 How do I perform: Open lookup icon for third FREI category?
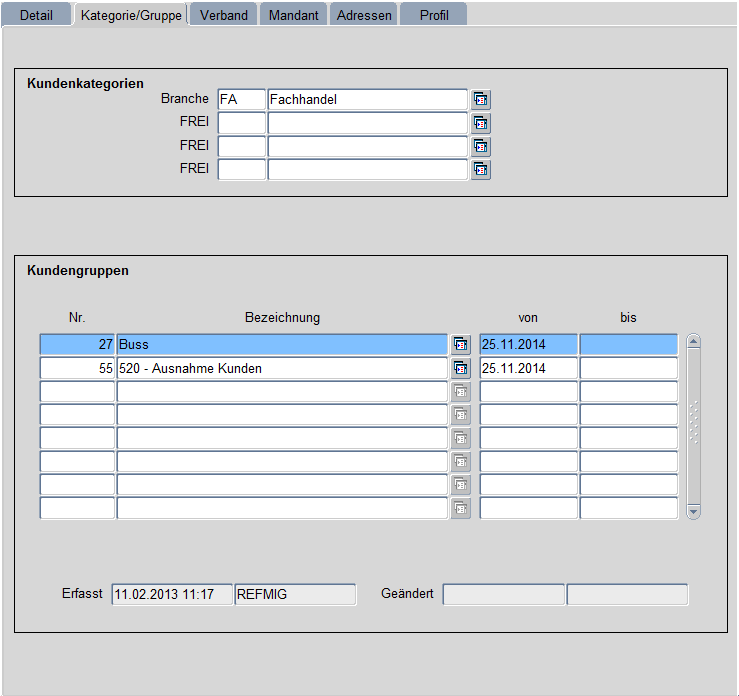point(481,169)
